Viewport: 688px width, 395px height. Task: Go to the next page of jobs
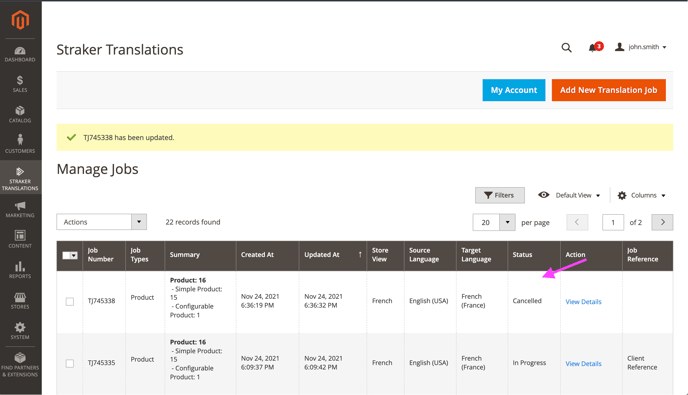pos(663,223)
